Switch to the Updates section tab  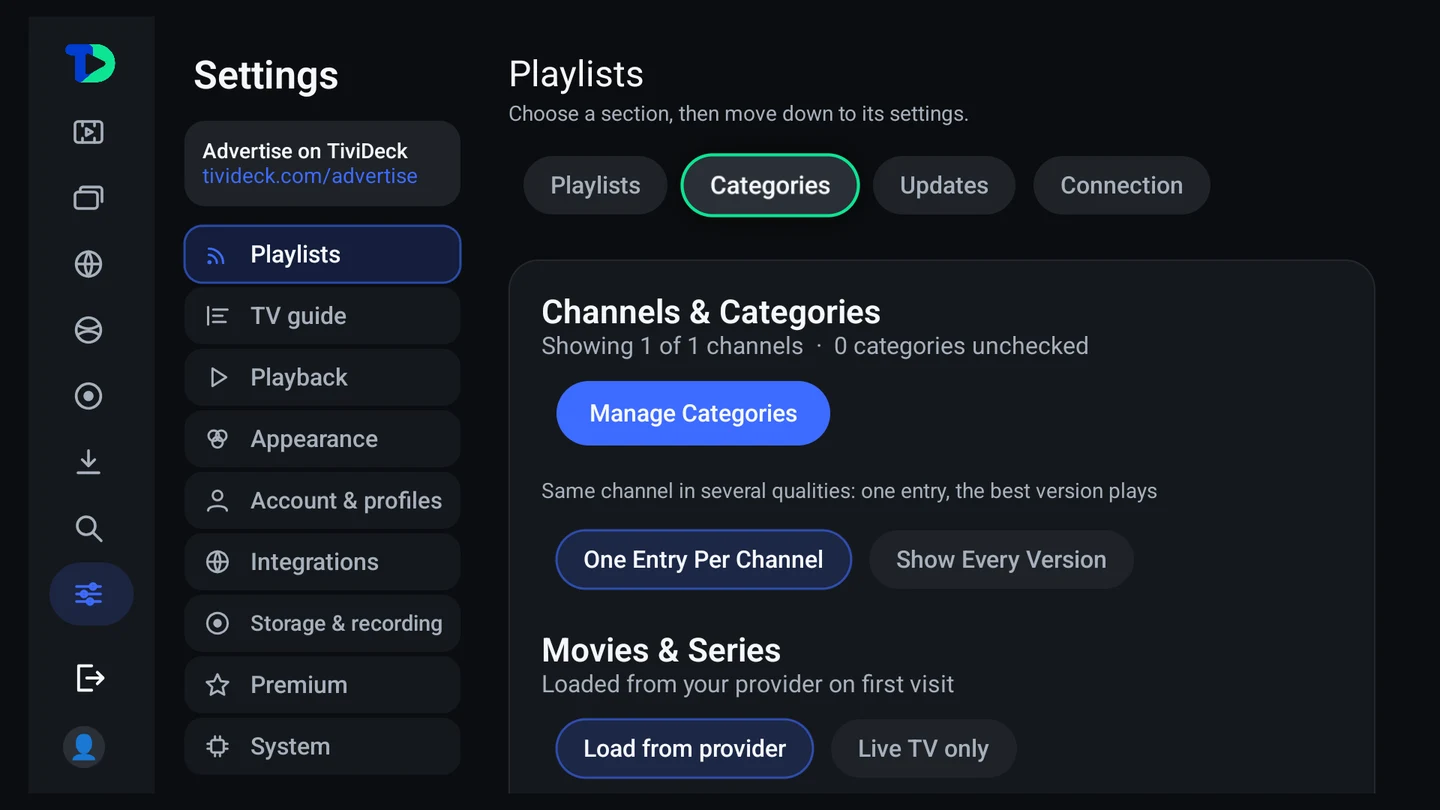(944, 185)
